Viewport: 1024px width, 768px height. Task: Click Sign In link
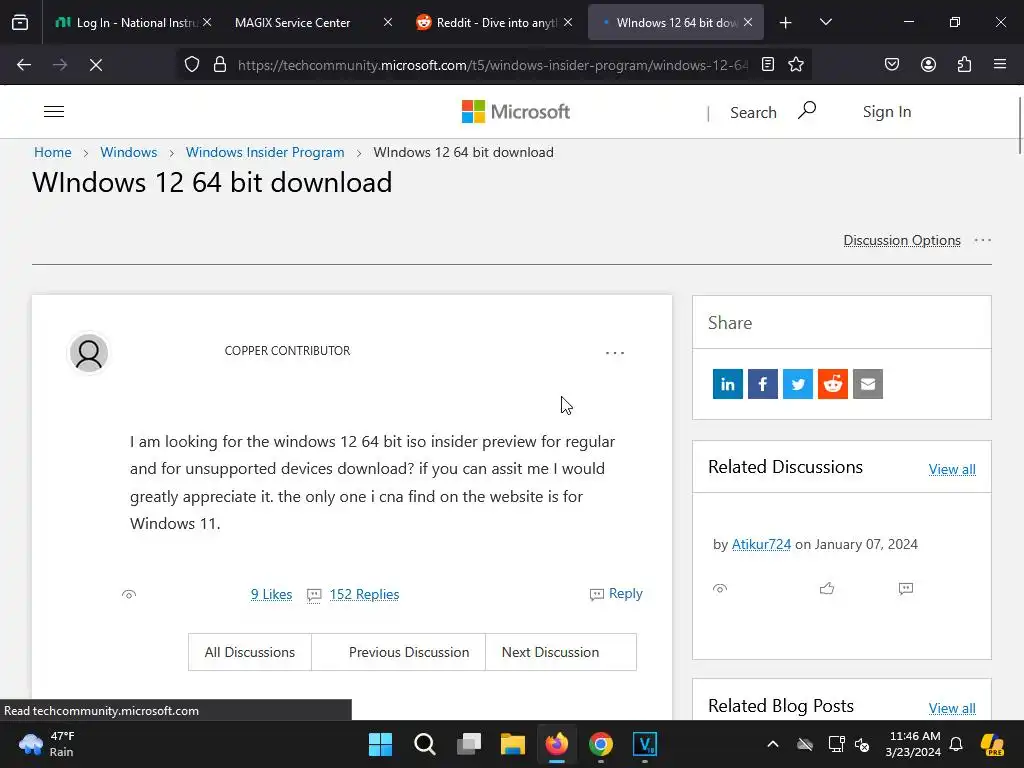(887, 112)
